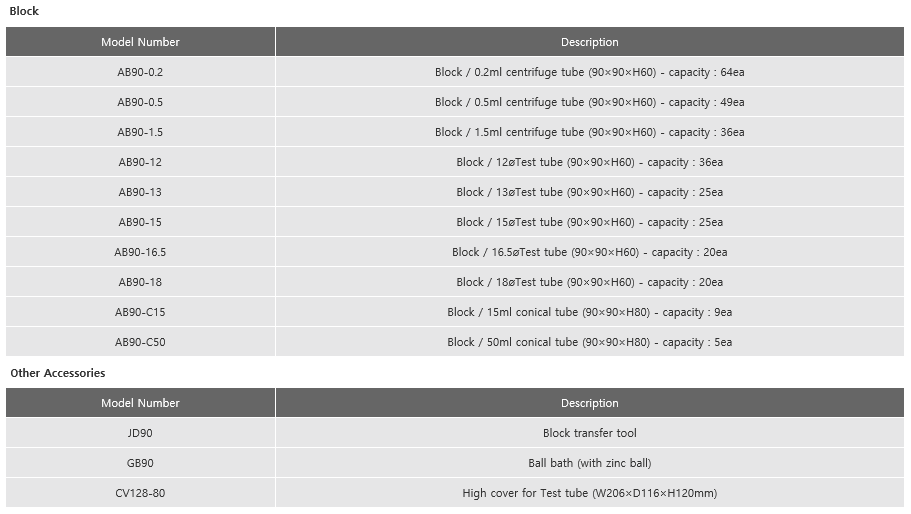Image resolution: width=911 pixels, height=514 pixels.
Task: Select the AB90-C50 model number
Action: 140,342
